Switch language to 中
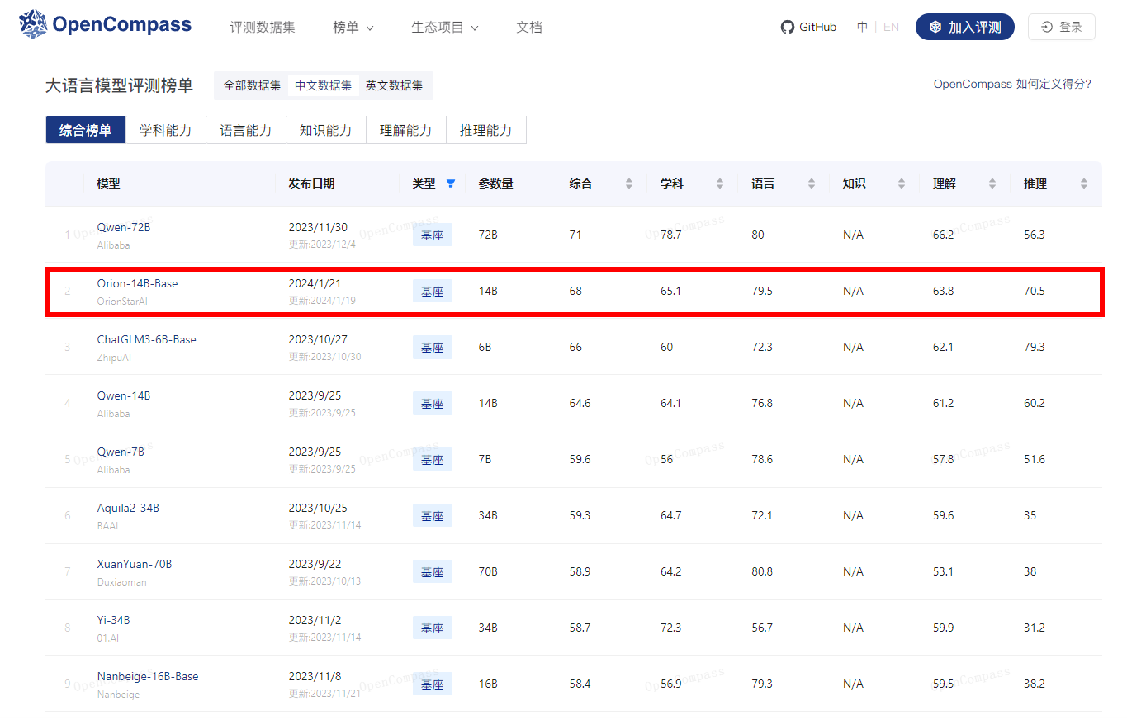Screen dimensions: 1127x719 click(862, 27)
